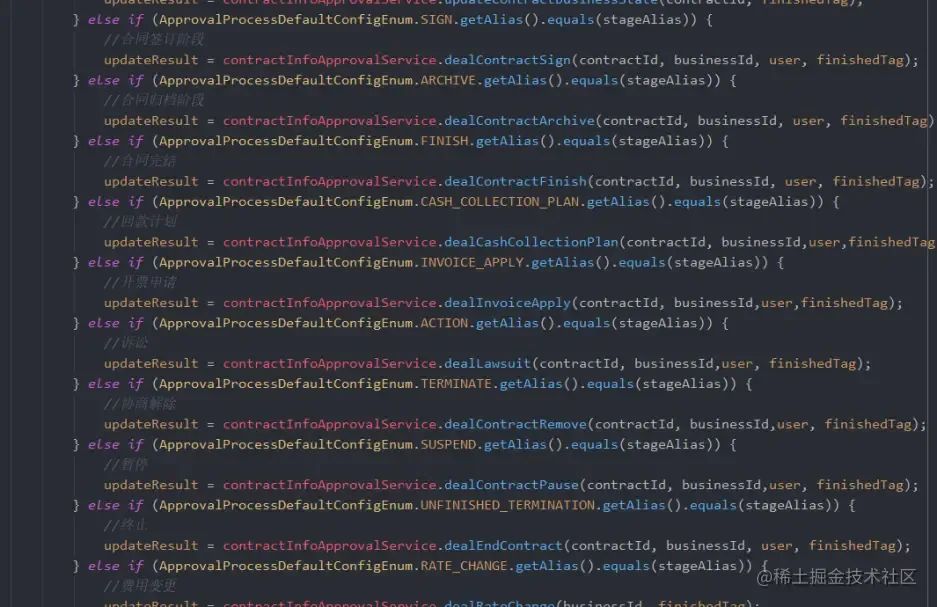The height and width of the screenshot is (607, 937).
Task: Place cursor on dealInvoiceApply method
Action: coord(507,304)
